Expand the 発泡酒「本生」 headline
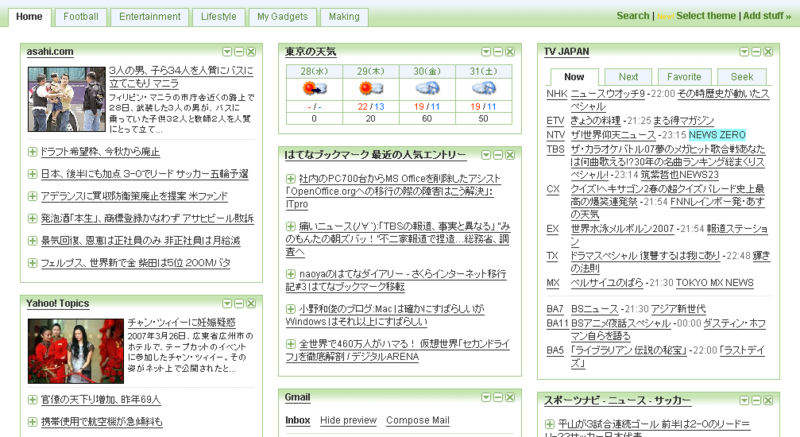The width and height of the screenshot is (800, 437). tap(32, 218)
